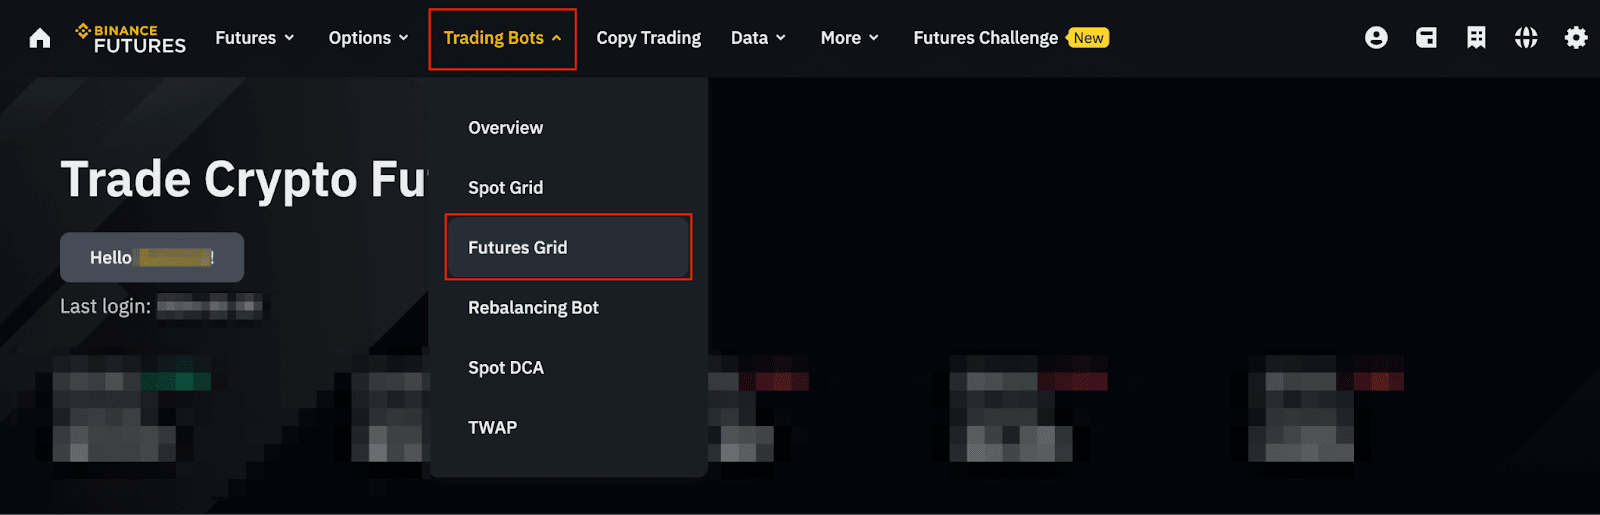Click the Binance Futures logo

[x=131, y=38]
